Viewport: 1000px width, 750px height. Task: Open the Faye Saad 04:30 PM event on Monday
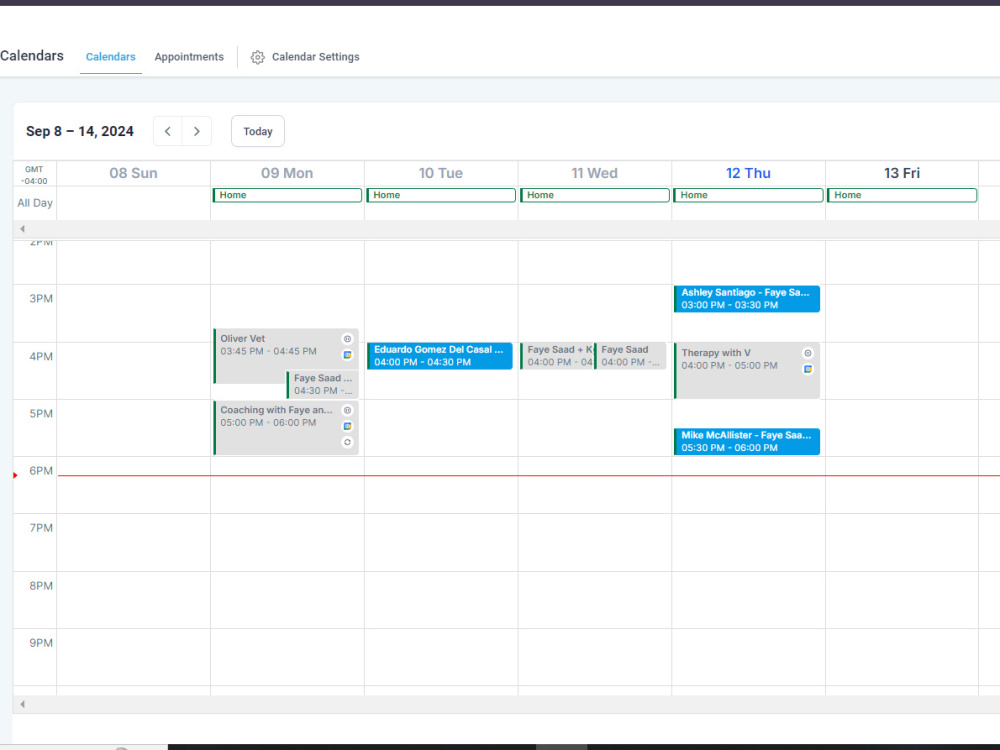pyautogui.click(x=323, y=385)
